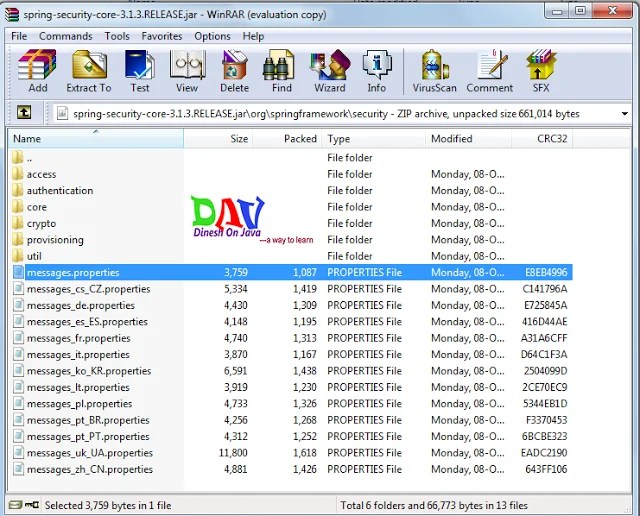Click the size value 11,800

tap(233, 453)
